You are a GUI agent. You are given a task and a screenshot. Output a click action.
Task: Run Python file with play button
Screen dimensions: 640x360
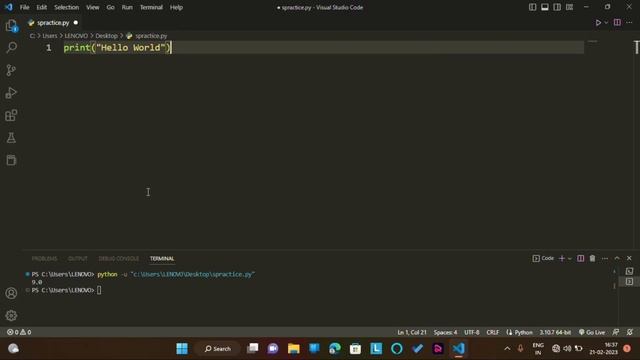[598, 23]
